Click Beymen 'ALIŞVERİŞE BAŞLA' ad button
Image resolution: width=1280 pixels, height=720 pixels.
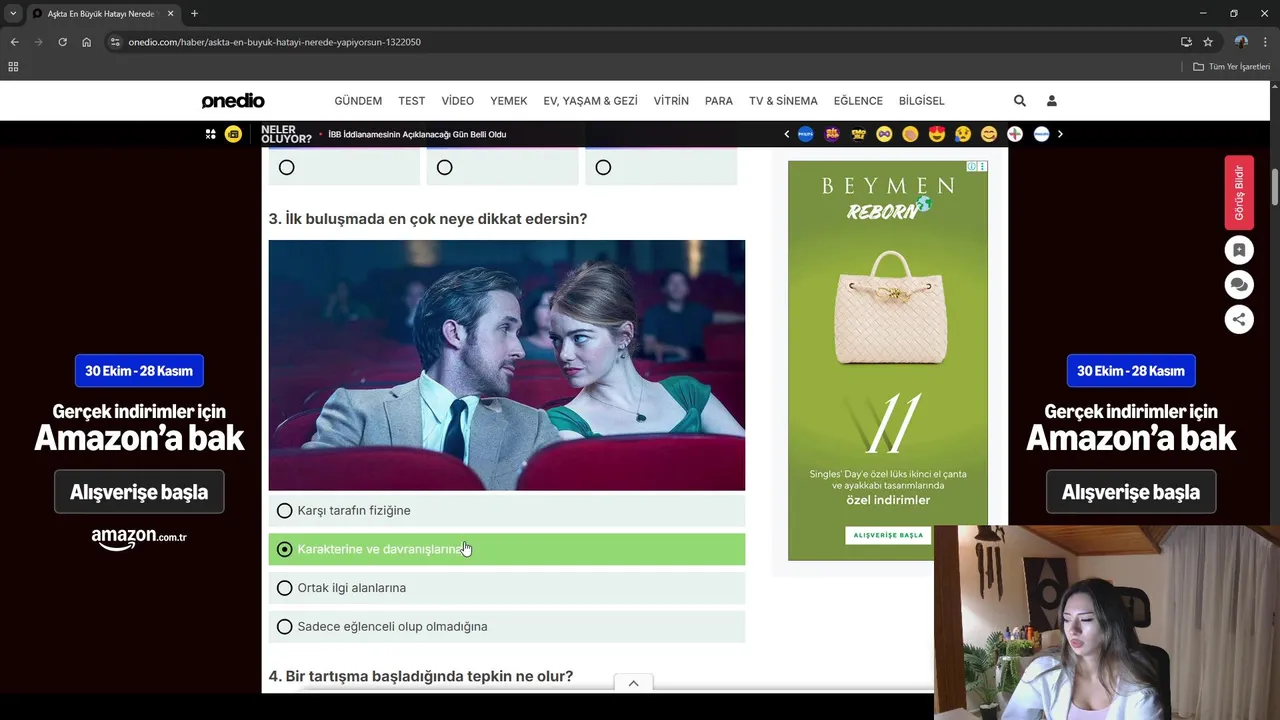(888, 535)
